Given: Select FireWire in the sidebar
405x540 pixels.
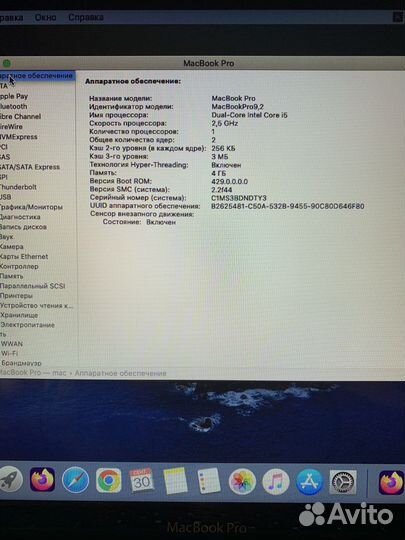Looking at the screenshot, I should click(x=11, y=127).
